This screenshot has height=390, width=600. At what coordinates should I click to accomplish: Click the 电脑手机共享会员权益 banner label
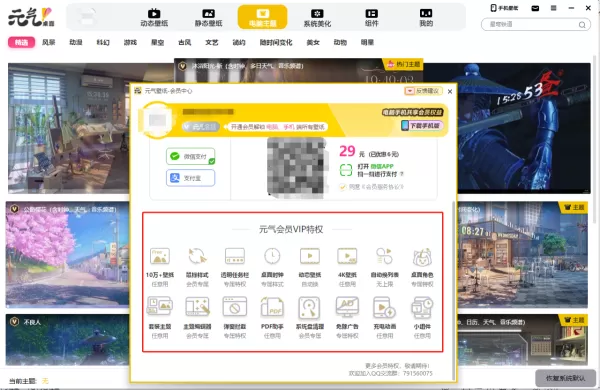412,113
